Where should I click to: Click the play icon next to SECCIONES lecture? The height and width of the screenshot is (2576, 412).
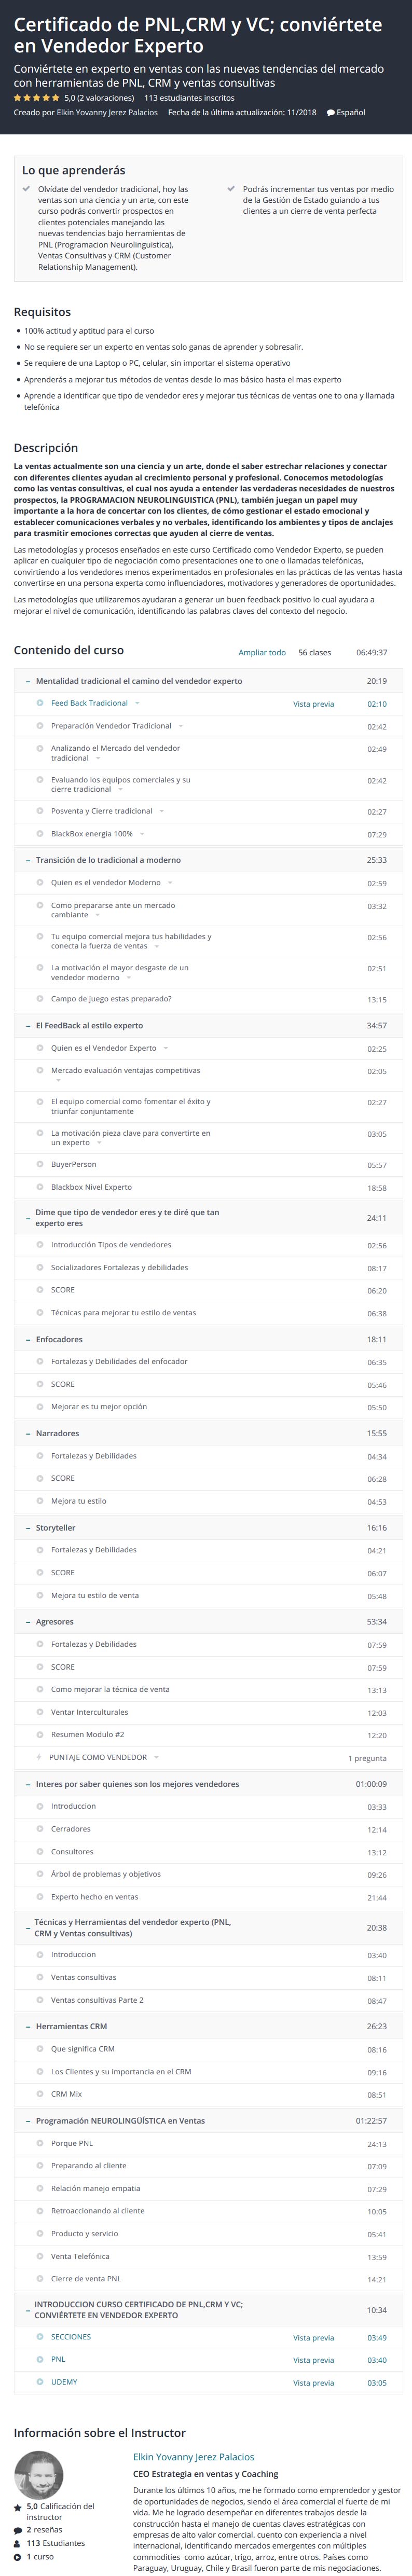40,2337
